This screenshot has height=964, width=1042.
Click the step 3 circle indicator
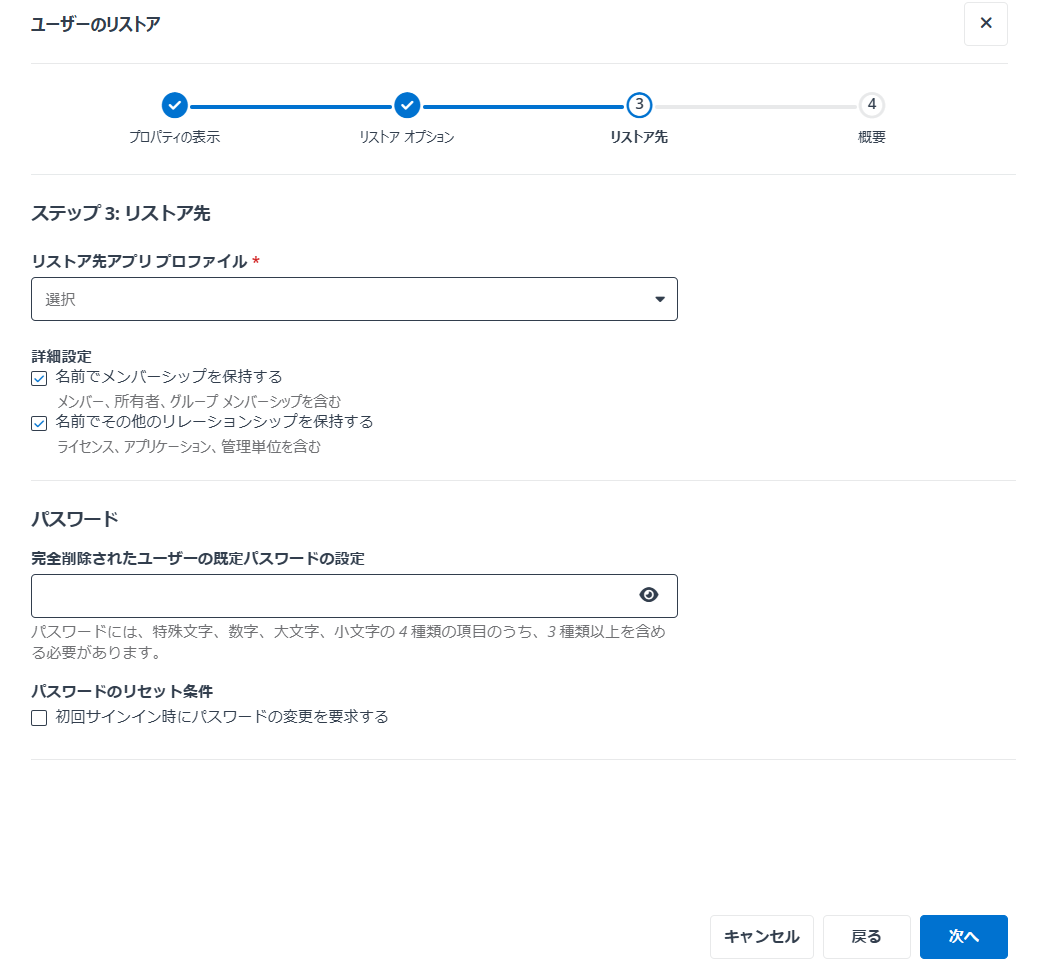tap(639, 105)
